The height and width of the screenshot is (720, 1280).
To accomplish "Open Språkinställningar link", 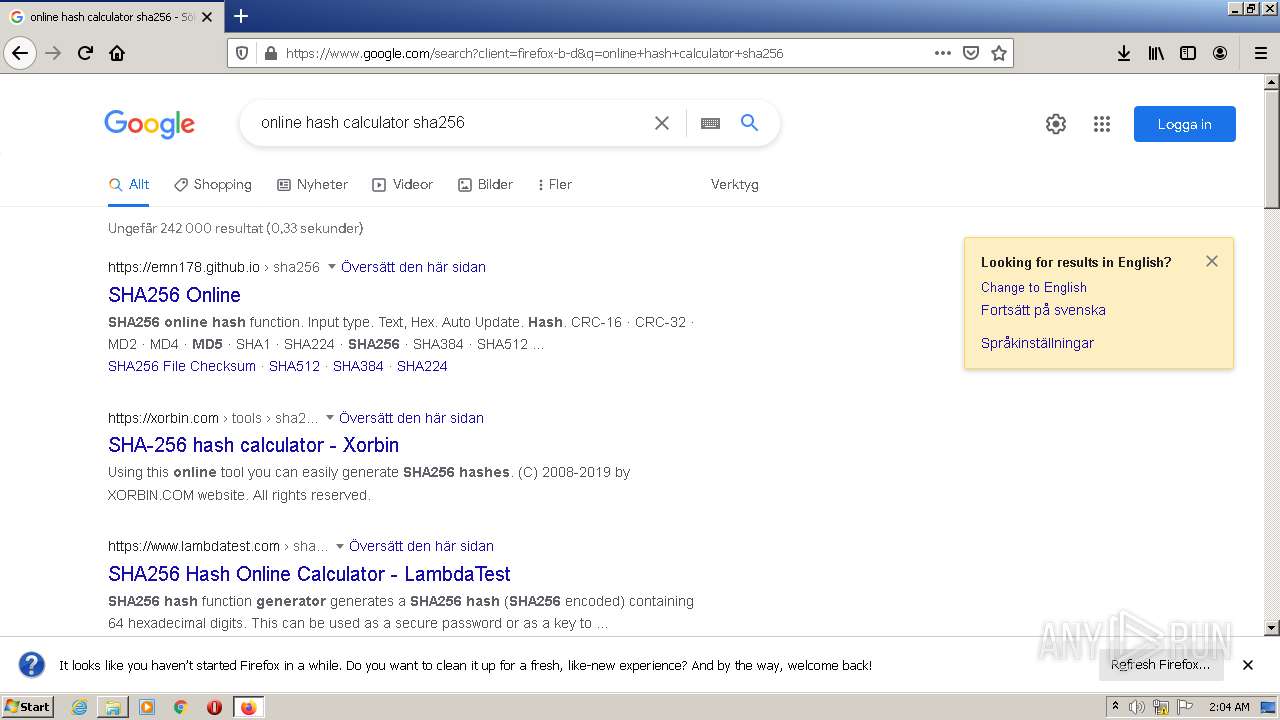I will (1037, 343).
